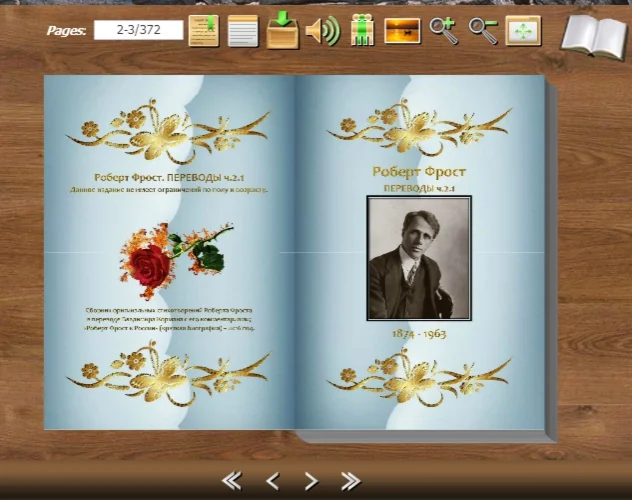Click the 'Сборник' description paragraph on left page
This screenshot has height=500, width=632.
click(169, 319)
